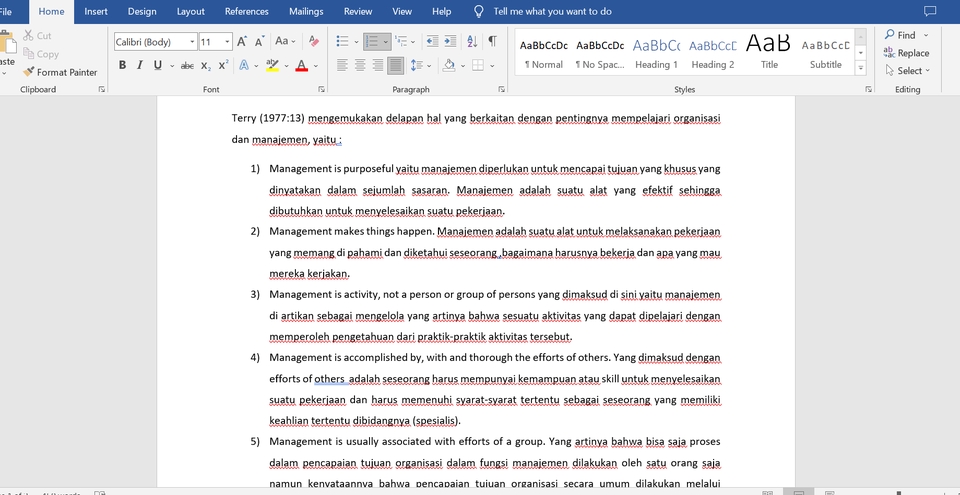
Task: Apply the Subtitle style
Action: (x=825, y=53)
